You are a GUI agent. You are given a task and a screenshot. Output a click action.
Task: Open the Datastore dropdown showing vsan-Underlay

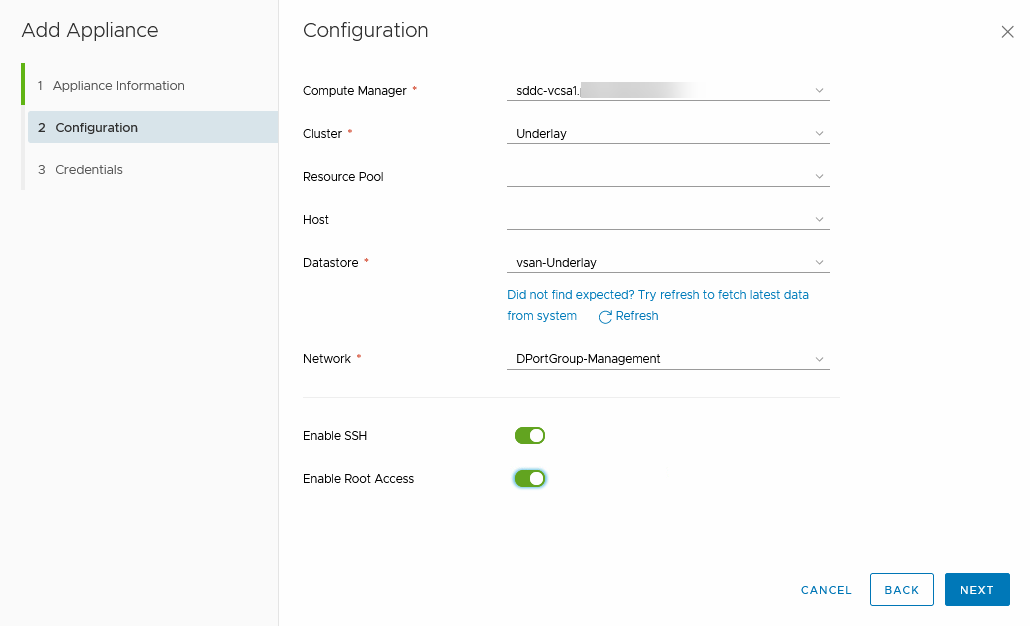coord(667,263)
